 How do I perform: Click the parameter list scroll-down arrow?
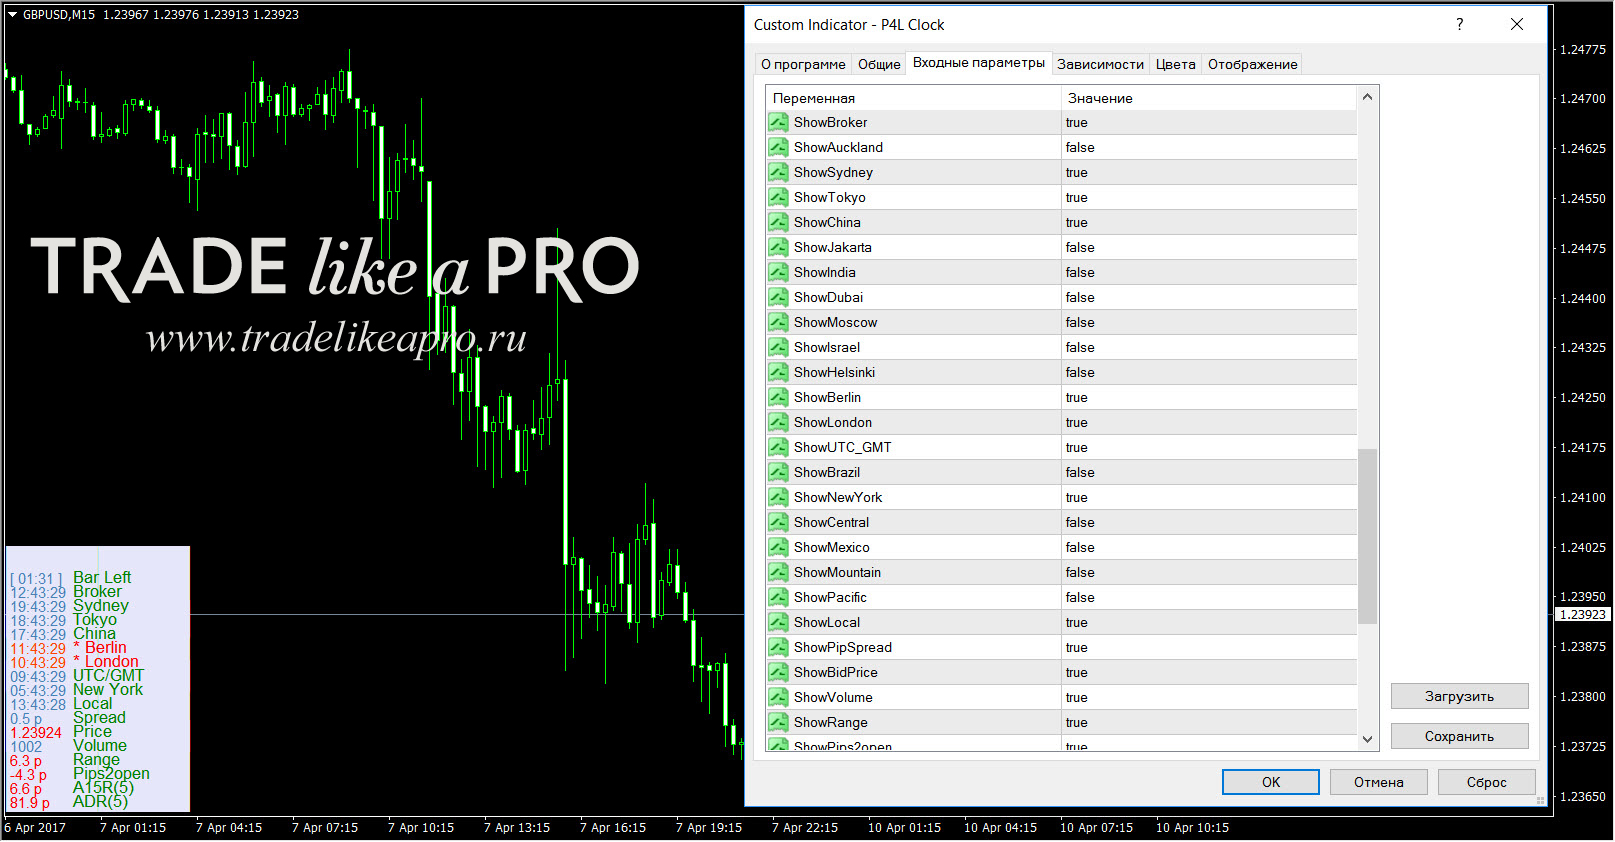click(1367, 739)
